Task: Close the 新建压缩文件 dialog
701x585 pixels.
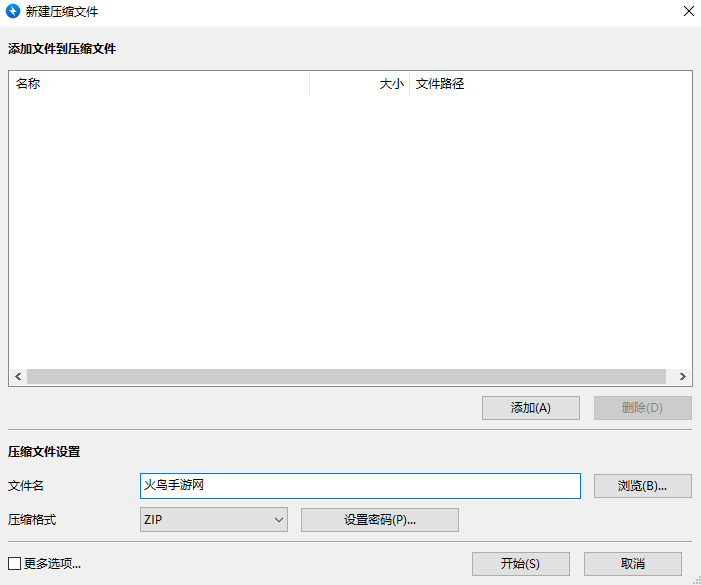Action: tap(688, 11)
